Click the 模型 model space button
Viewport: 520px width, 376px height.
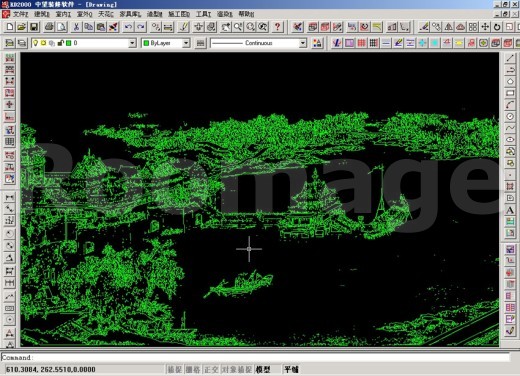point(263,369)
